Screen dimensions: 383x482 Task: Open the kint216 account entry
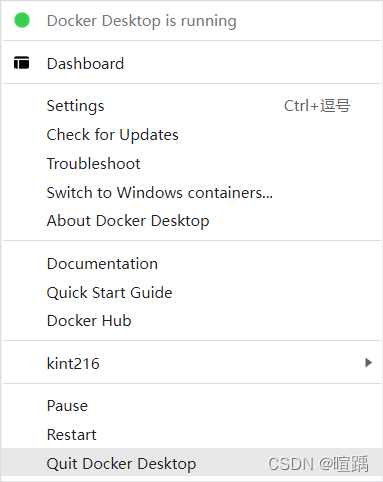(x=192, y=363)
